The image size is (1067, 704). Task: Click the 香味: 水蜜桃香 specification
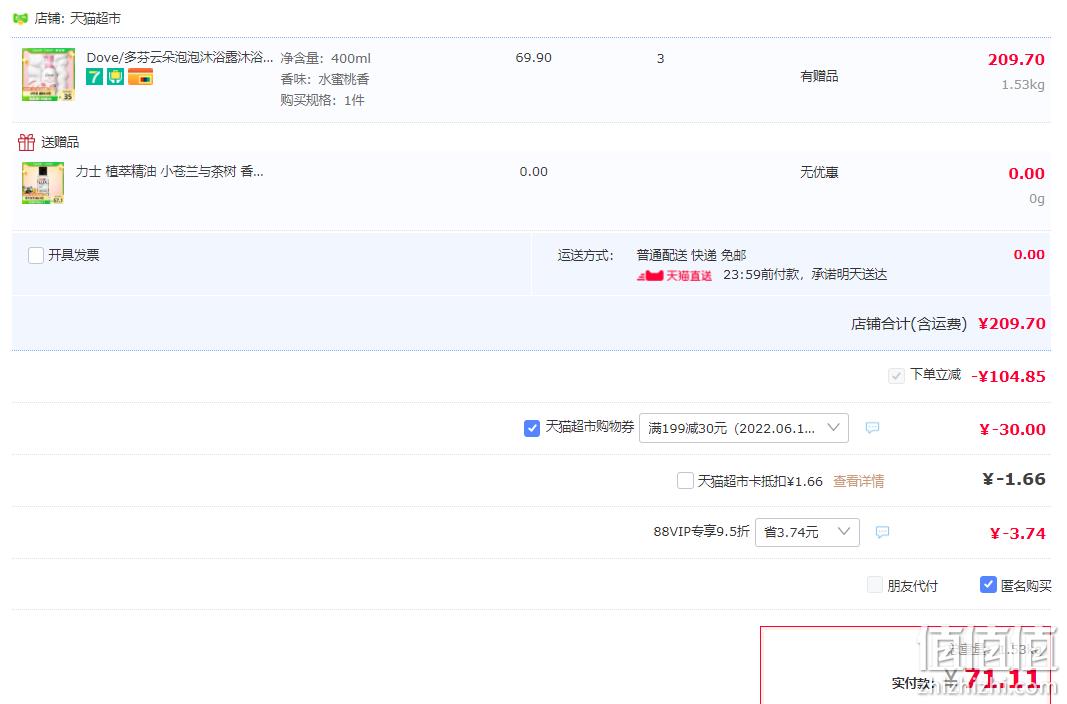[x=325, y=80]
